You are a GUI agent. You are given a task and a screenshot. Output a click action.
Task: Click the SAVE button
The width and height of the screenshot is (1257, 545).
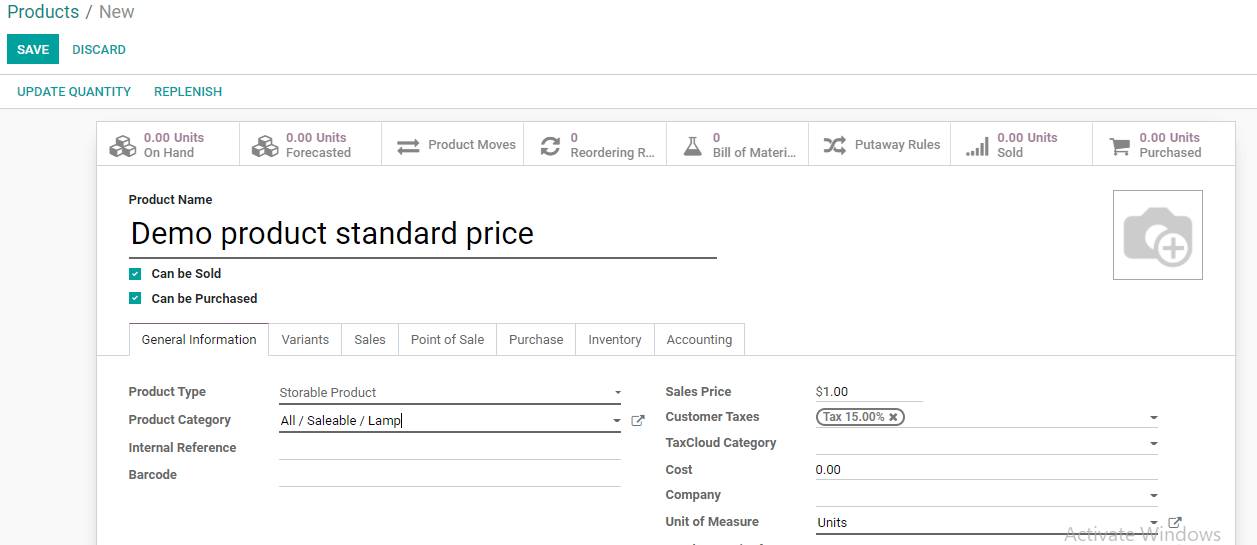point(33,50)
